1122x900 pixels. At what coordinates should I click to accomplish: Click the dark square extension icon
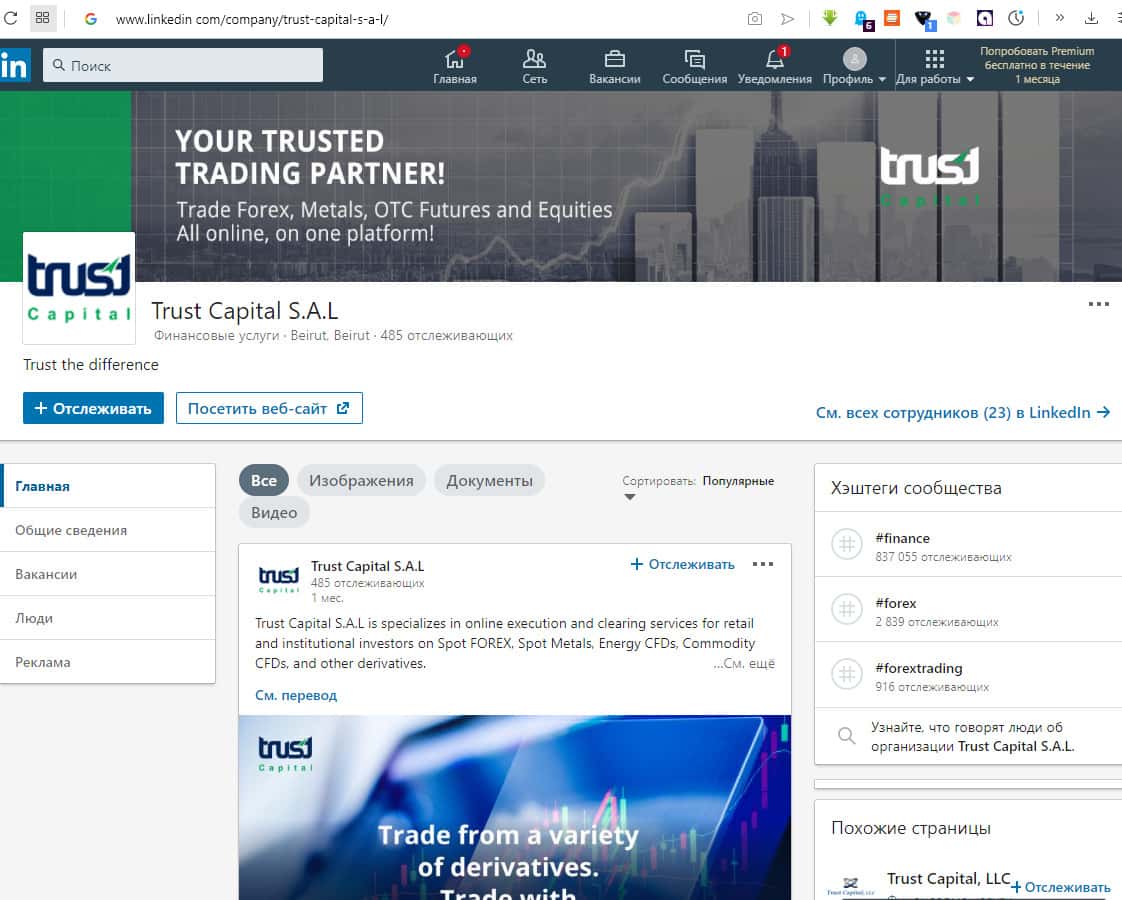tap(985, 18)
